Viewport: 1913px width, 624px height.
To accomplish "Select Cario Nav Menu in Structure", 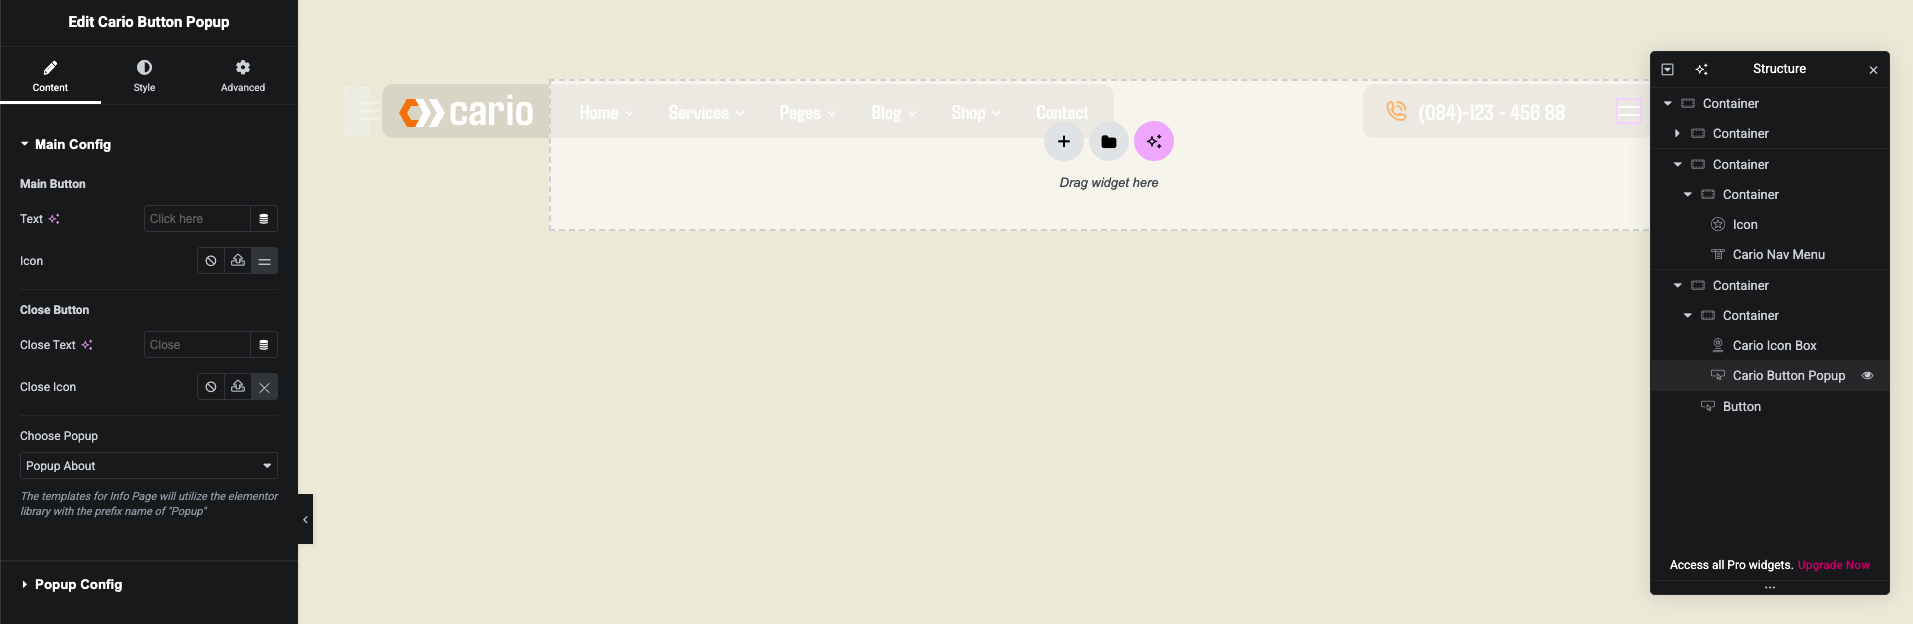I will click(x=1778, y=255).
